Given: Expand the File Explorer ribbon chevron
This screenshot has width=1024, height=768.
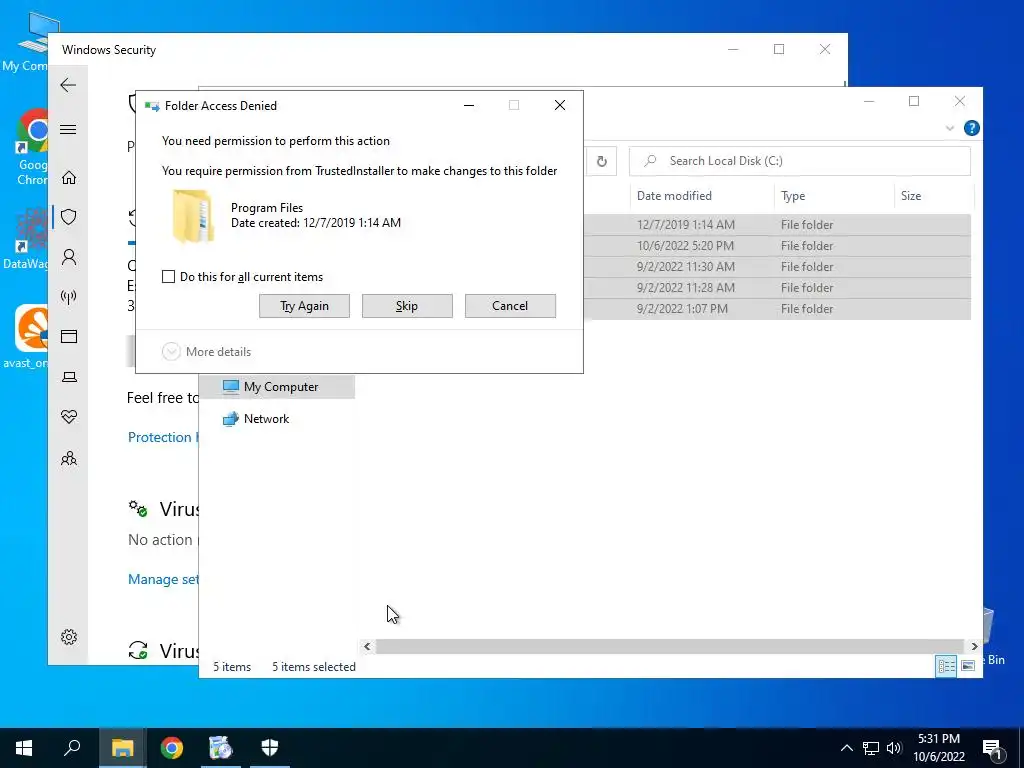Looking at the screenshot, I should pos(950,128).
